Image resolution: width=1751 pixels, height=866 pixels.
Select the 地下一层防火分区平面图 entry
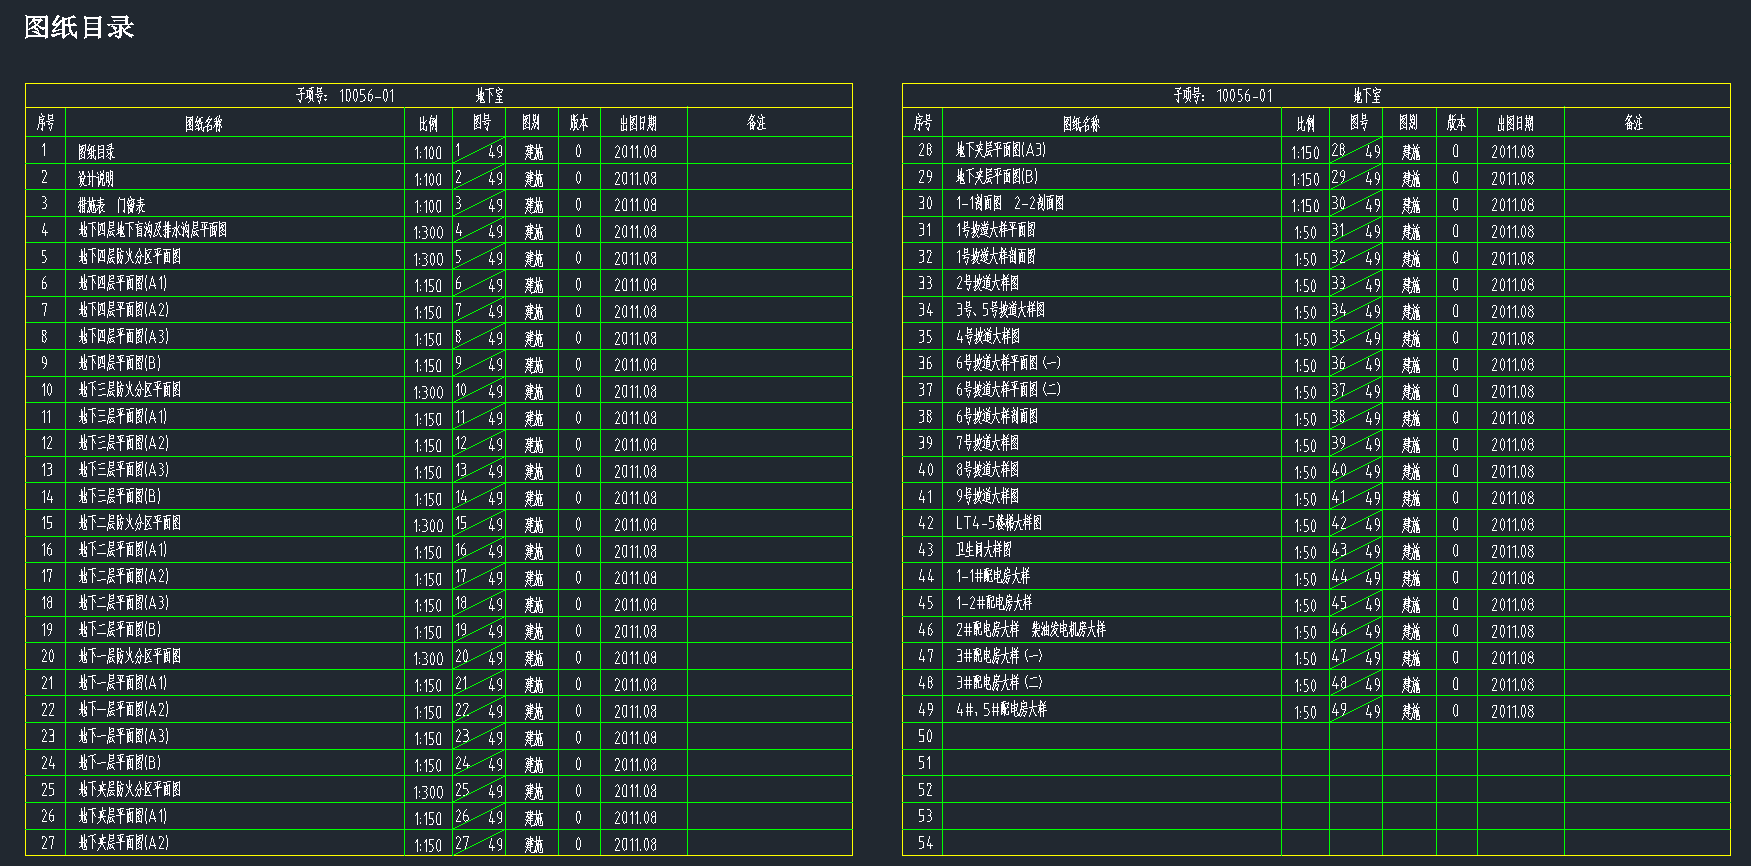coord(130,657)
